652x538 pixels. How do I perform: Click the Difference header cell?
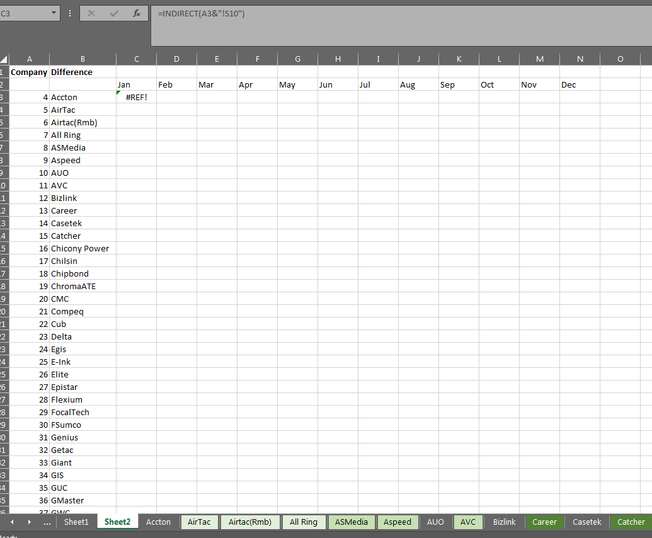[83, 72]
